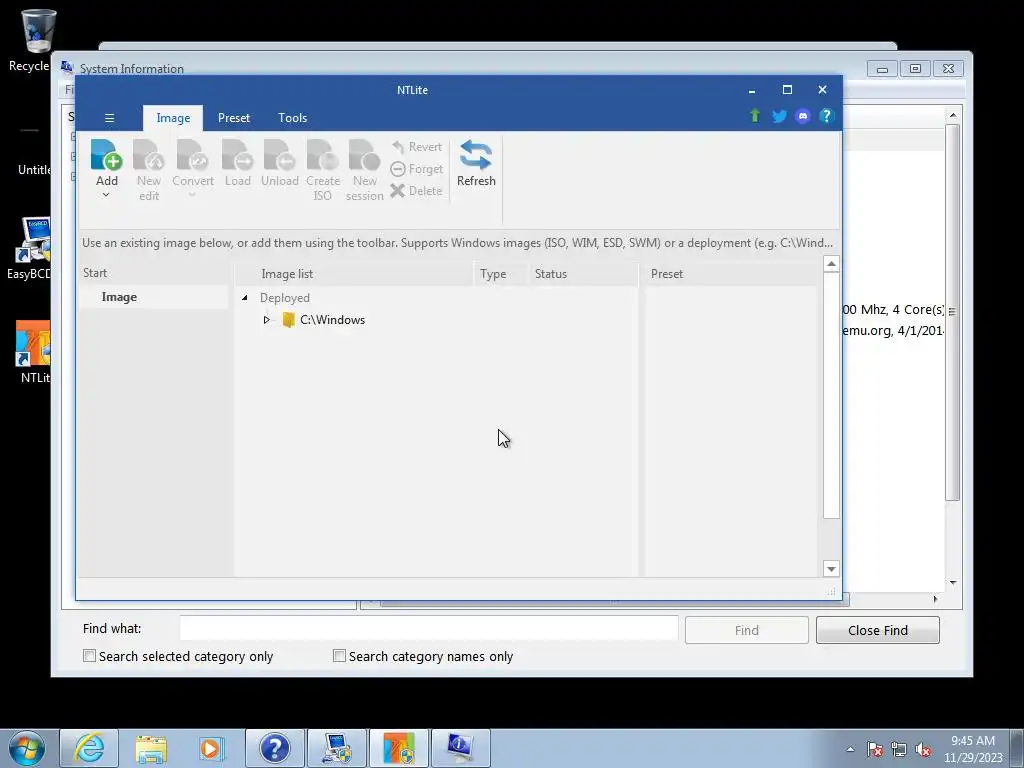1024x768 pixels.
Task: Click the Revert toolbar item
Action: click(x=417, y=147)
